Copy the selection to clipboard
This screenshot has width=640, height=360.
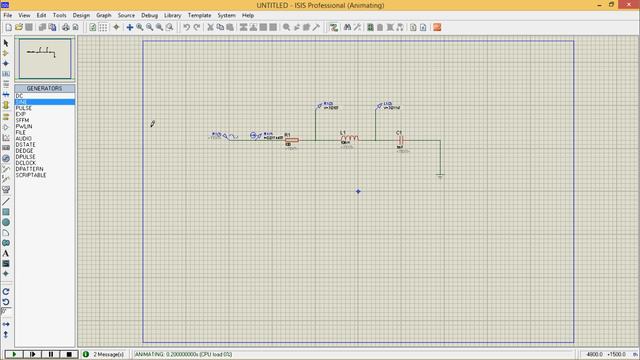pyautogui.click(x=220, y=27)
